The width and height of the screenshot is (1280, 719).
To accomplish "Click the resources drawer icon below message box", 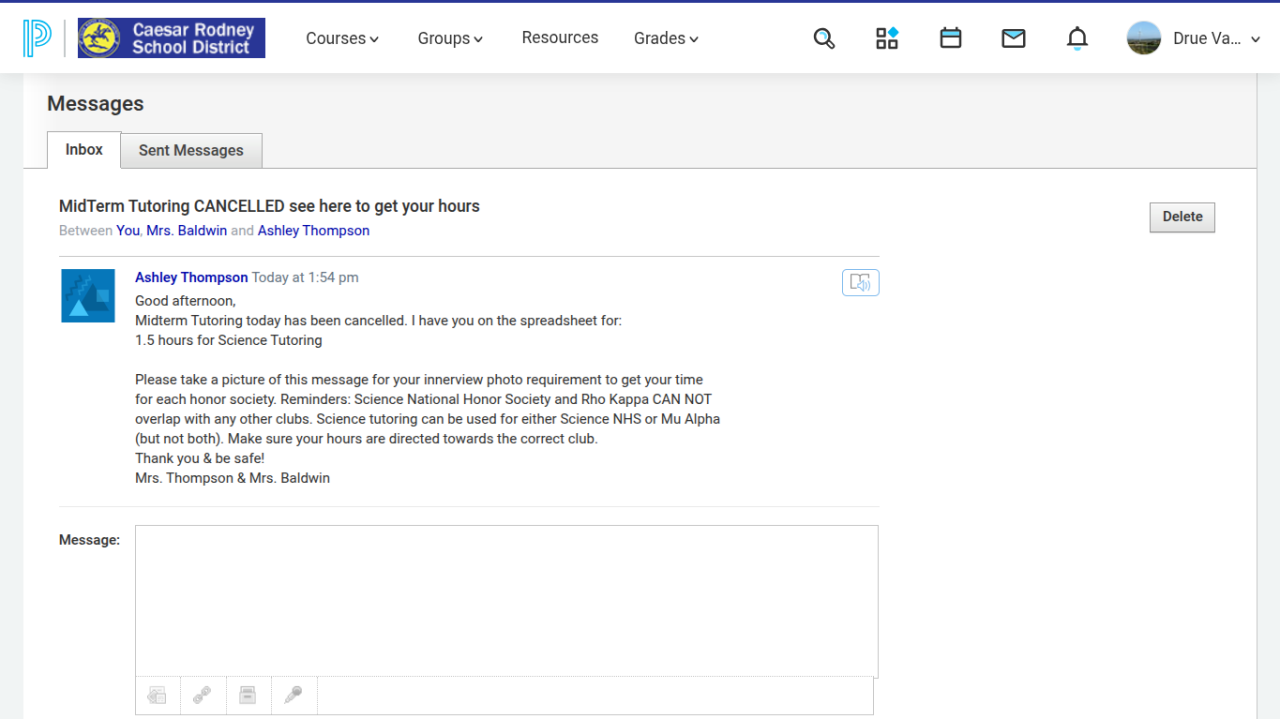I will point(248,695).
